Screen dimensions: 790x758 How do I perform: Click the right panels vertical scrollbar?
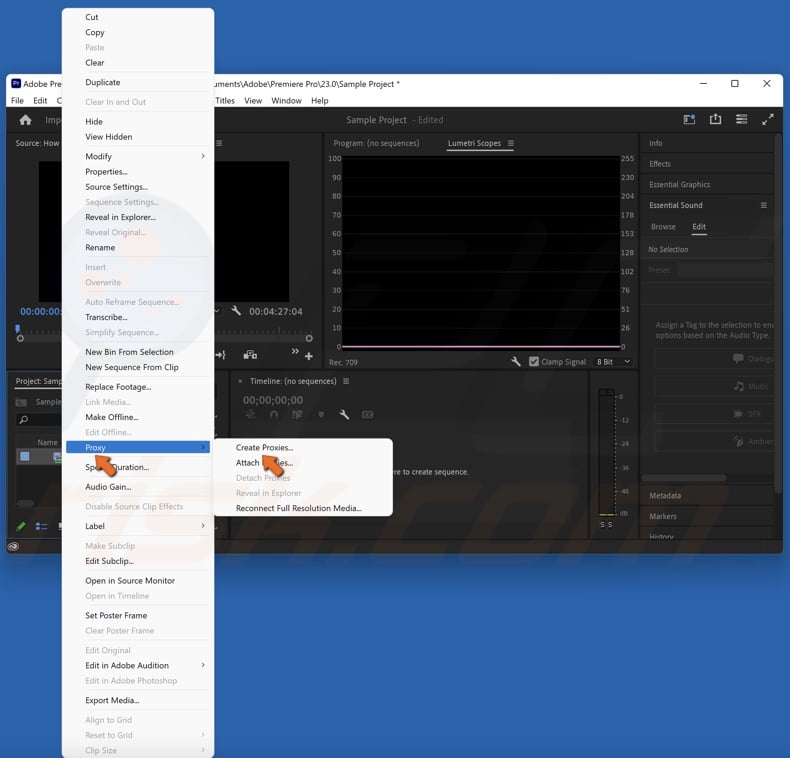click(778, 312)
